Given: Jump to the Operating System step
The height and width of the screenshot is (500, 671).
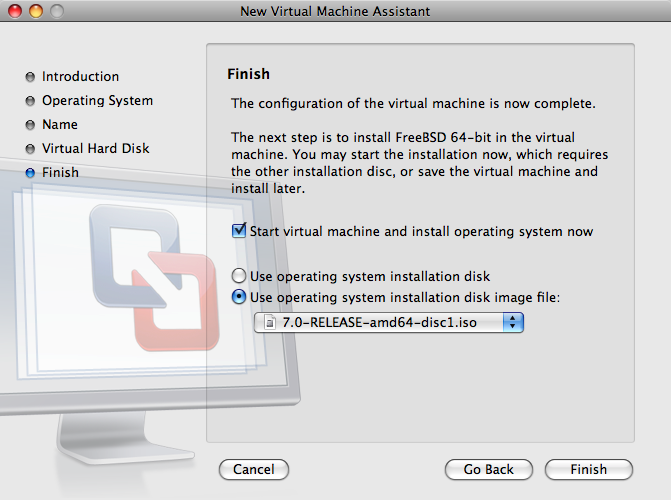Looking at the screenshot, I should click(x=97, y=101).
